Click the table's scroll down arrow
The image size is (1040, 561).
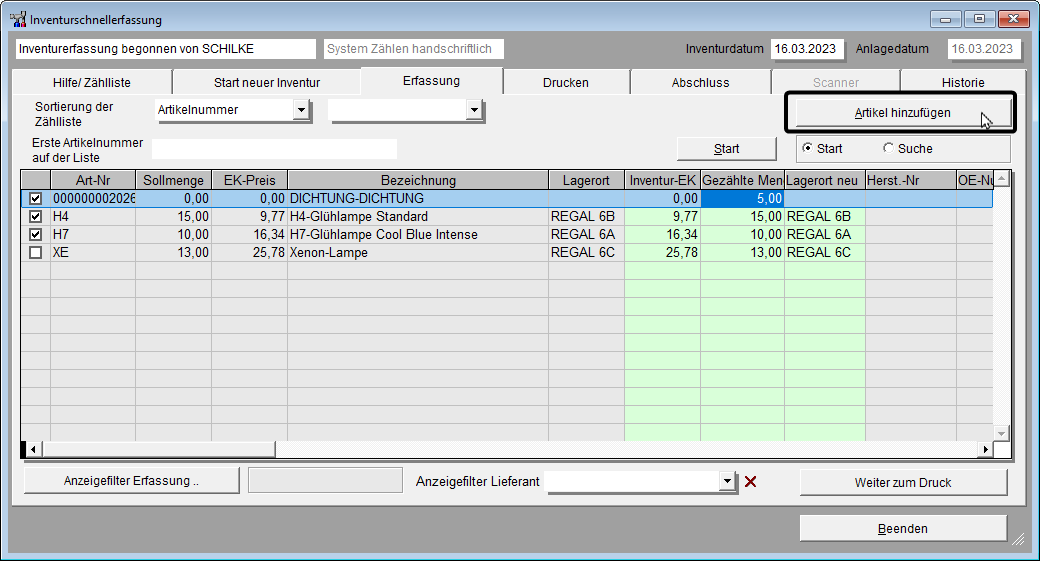pyautogui.click(x=1002, y=433)
